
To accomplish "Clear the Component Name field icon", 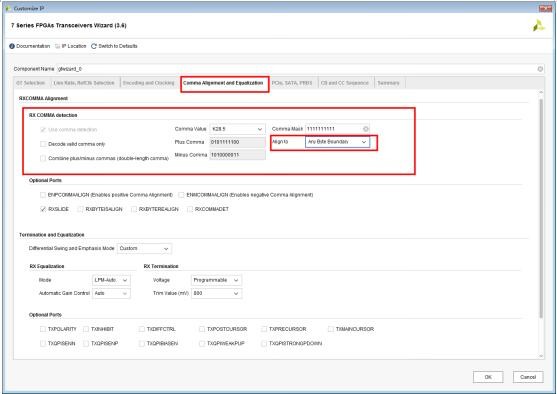I will 540,69.
